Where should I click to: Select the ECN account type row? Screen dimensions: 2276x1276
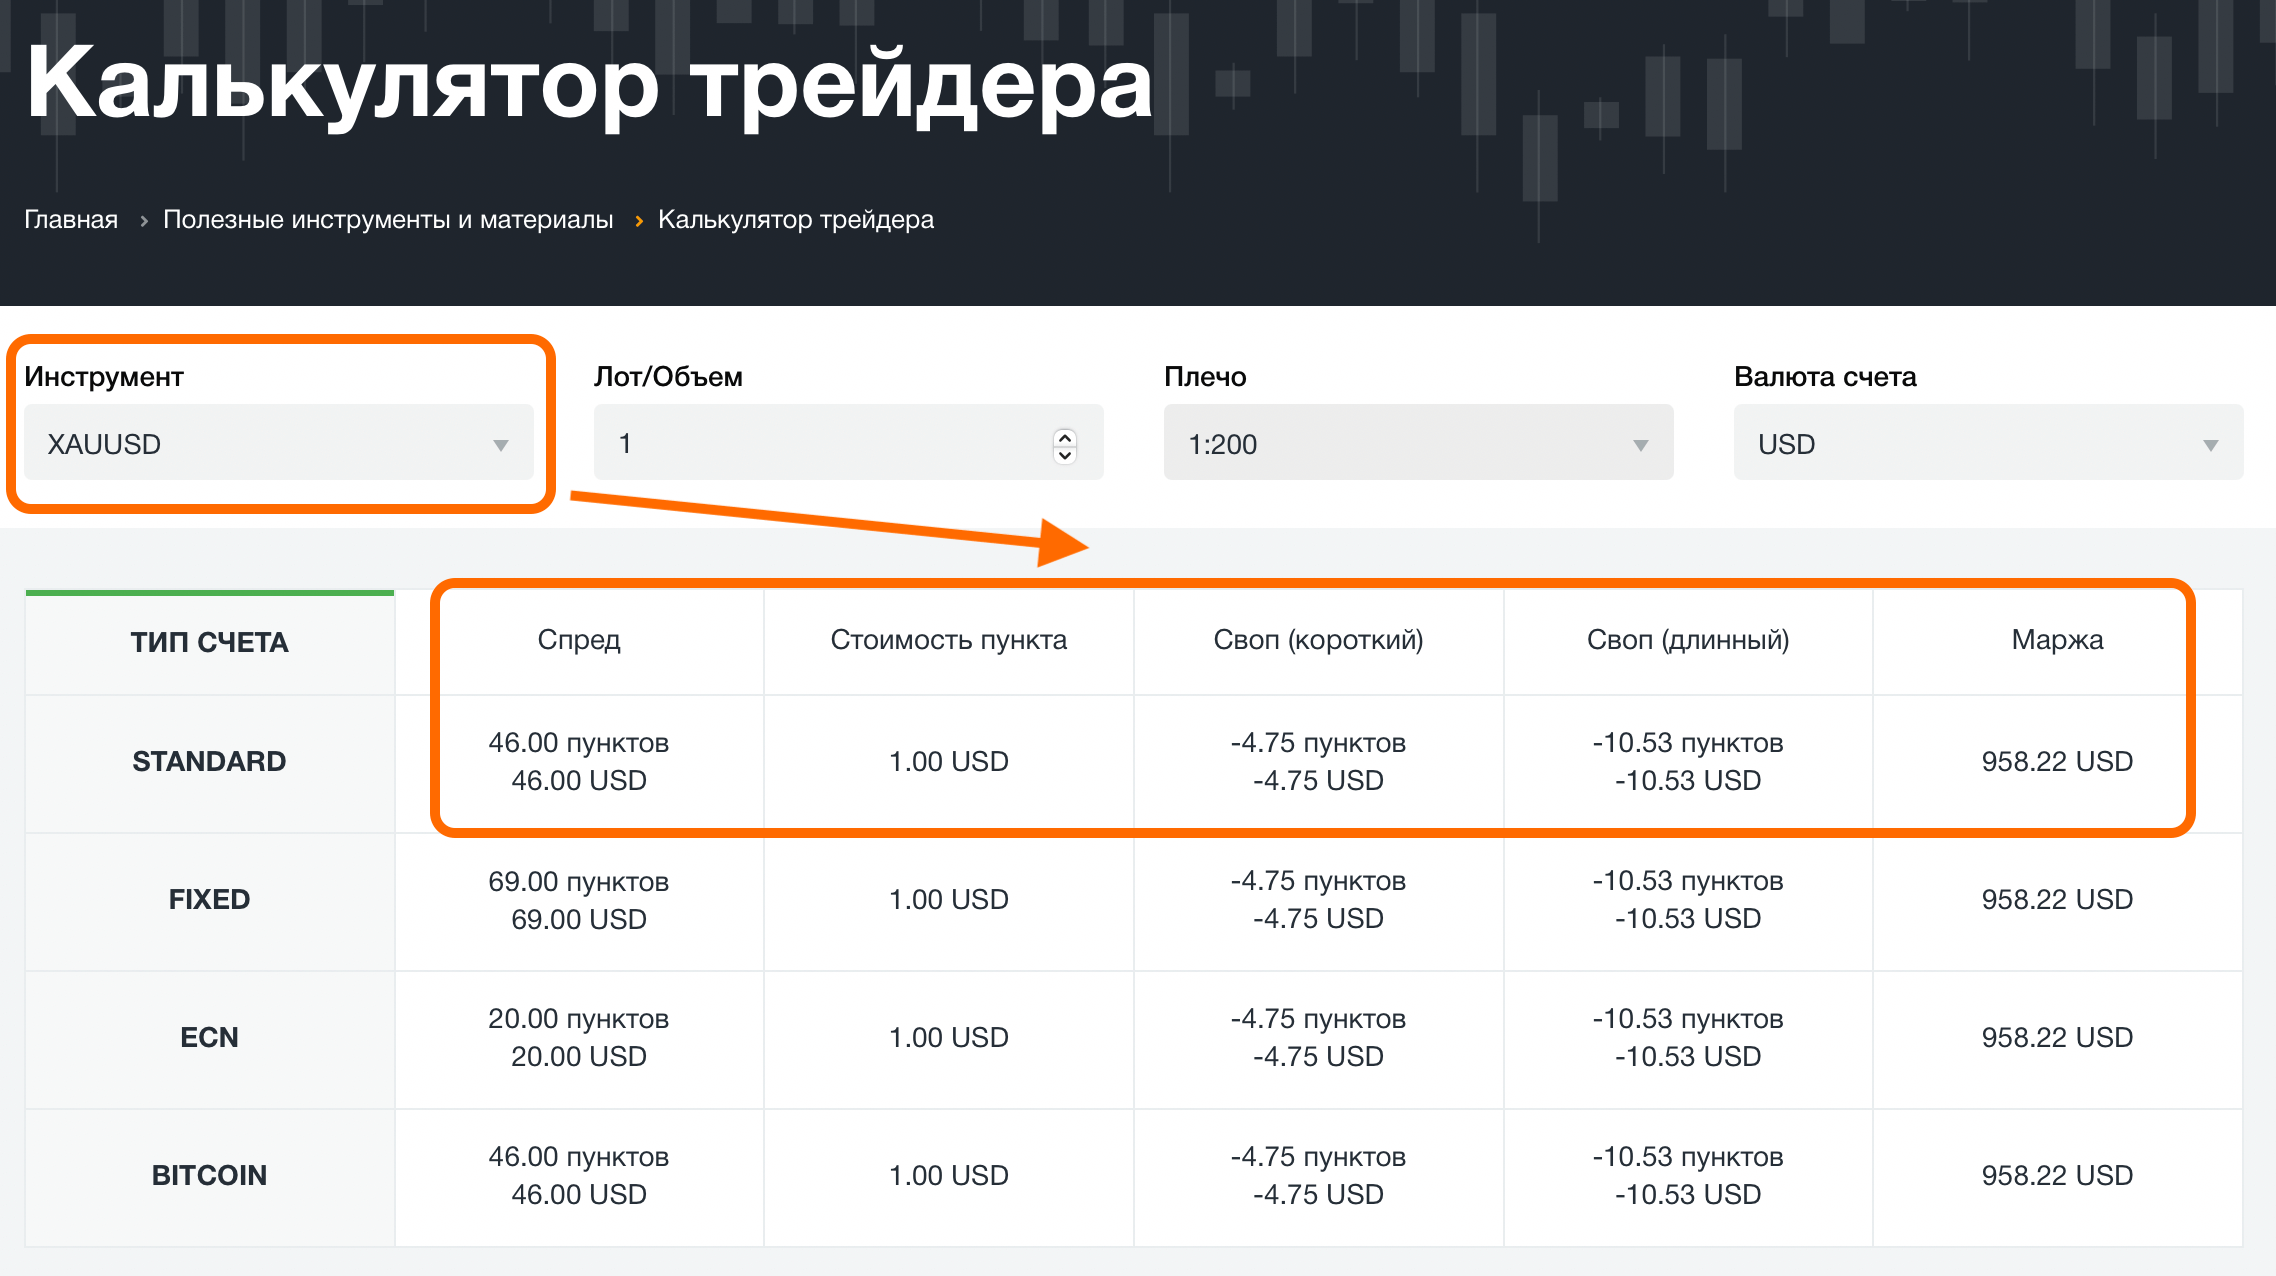209,1037
